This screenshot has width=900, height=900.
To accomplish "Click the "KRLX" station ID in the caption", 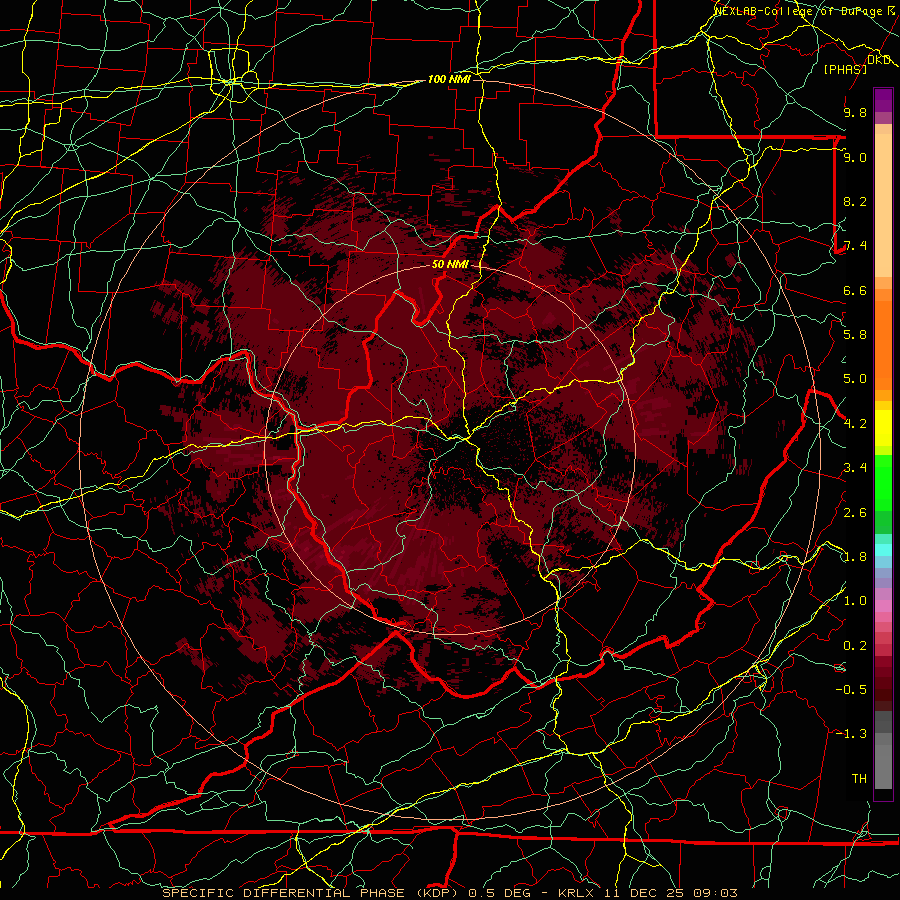I will [576, 893].
